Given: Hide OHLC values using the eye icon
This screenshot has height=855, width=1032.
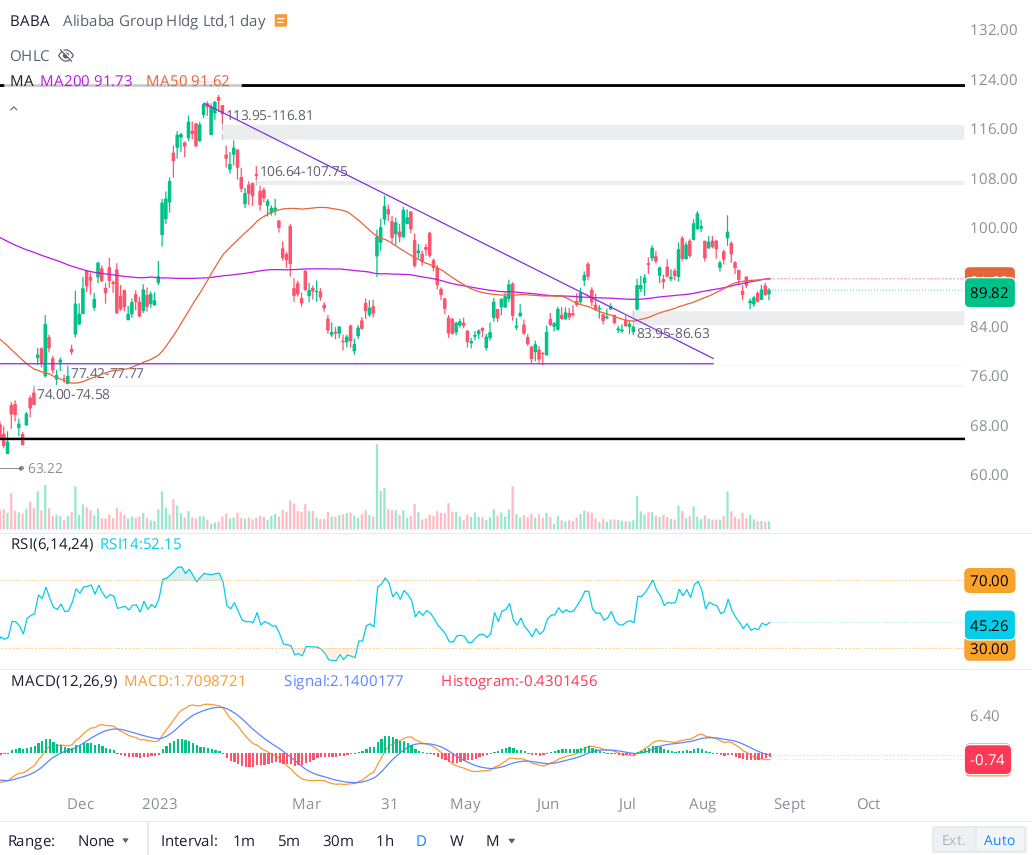Looking at the screenshot, I should (x=65, y=55).
